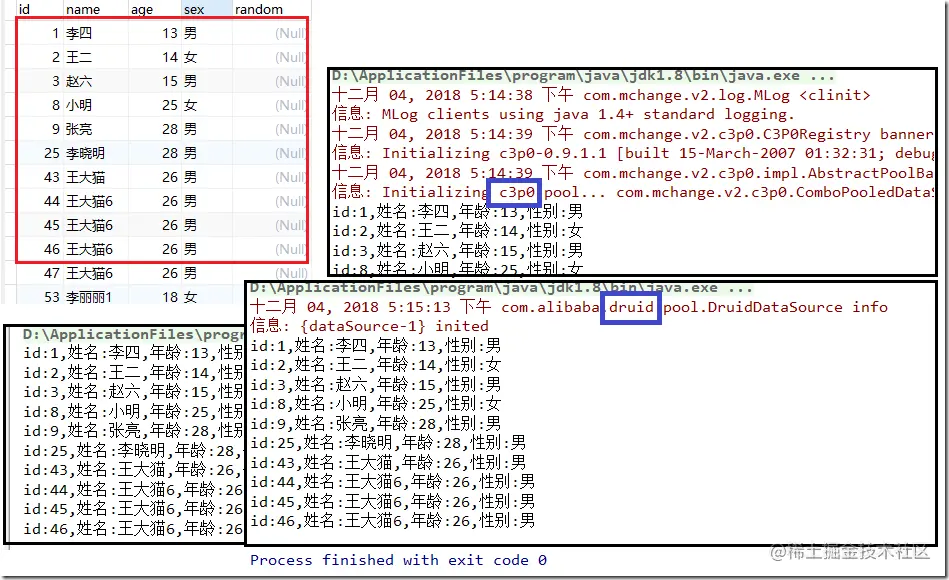Image resolution: width=949 pixels, height=580 pixels.
Task: Click the name cell in table row 45
Action: pyautogui.click(x=90, y=225)
